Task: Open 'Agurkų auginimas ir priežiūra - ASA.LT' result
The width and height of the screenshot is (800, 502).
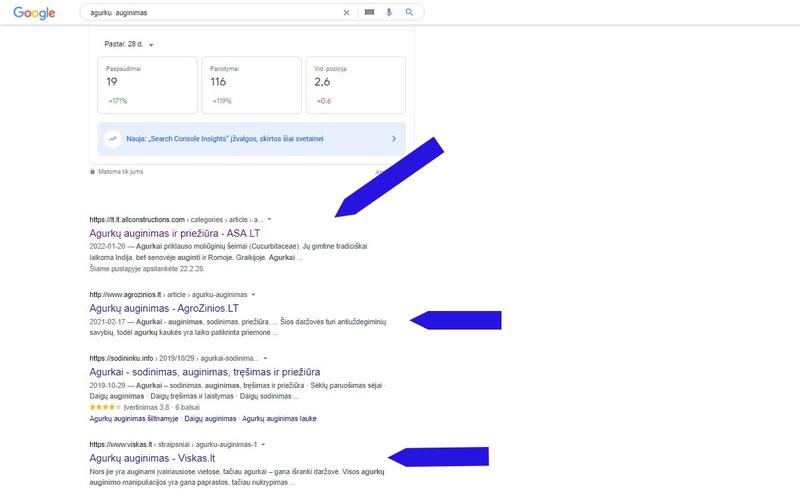Action: tap(174, 233)
